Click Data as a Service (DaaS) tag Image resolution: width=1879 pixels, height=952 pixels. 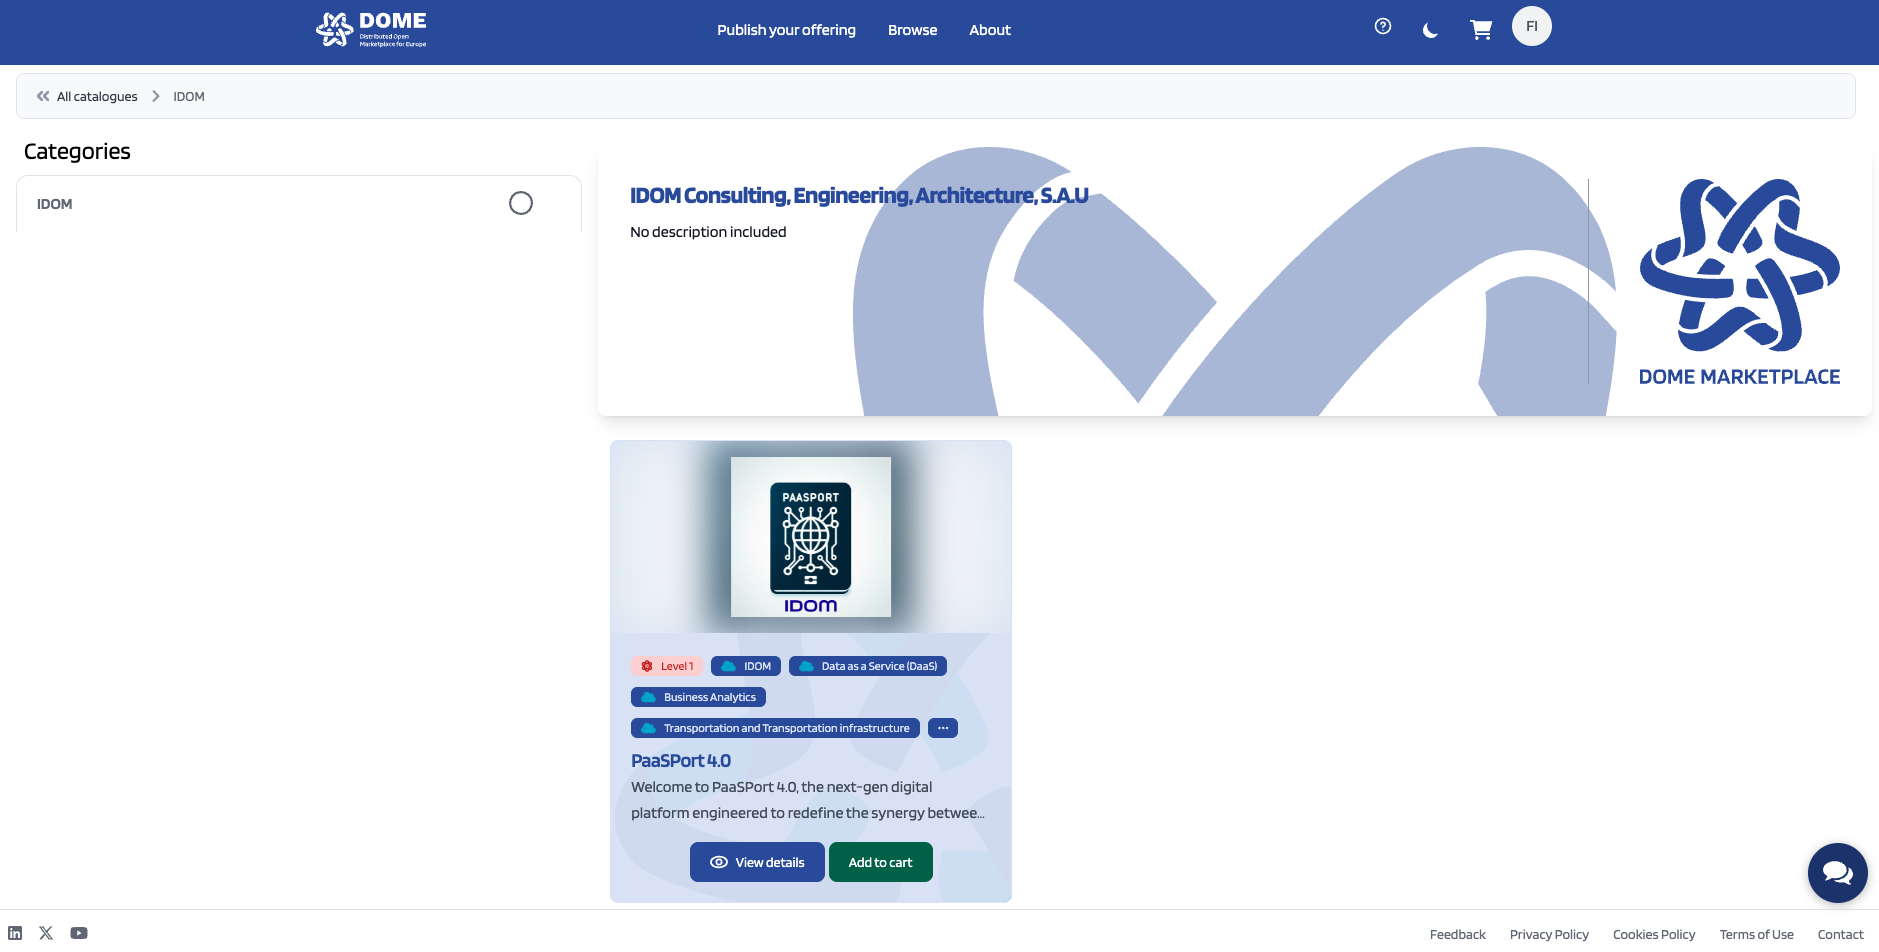click(868, 666)
